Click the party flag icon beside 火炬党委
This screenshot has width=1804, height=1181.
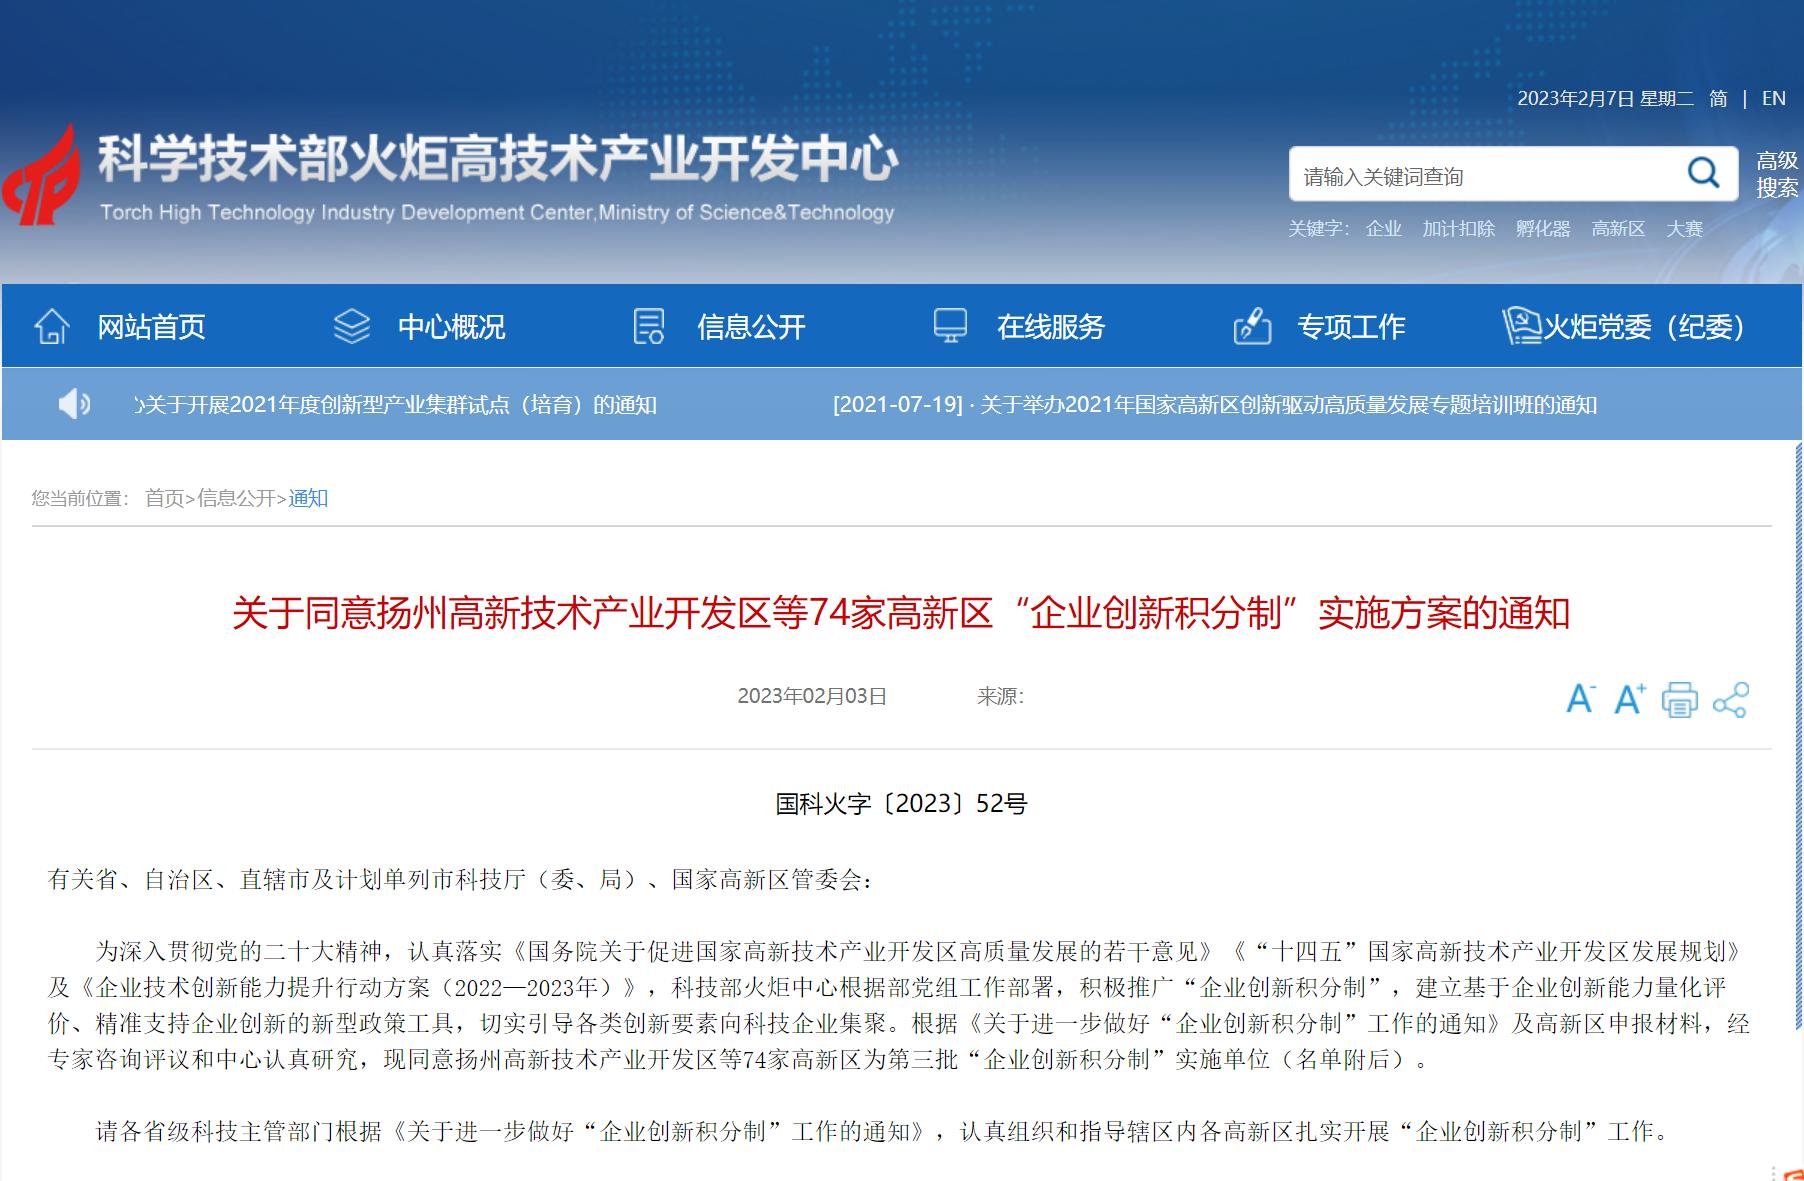click(1522, 326)
